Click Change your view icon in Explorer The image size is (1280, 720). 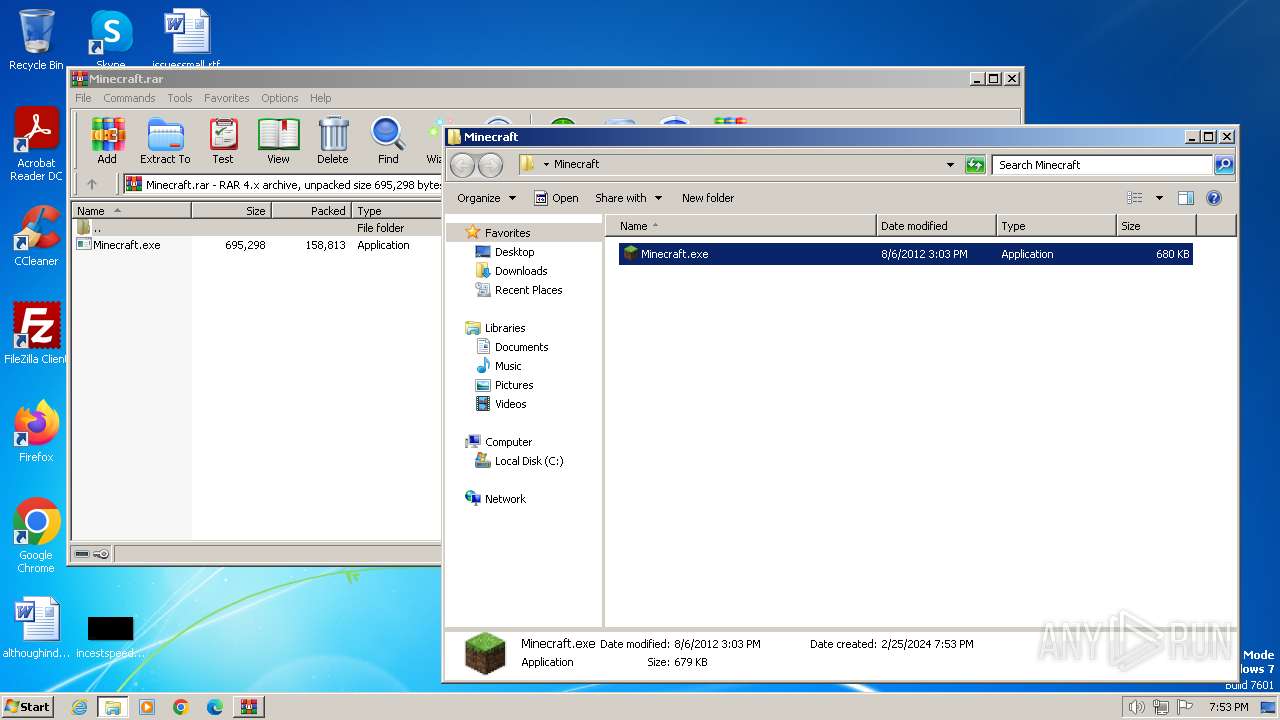pyautogui.click(x=1135, y=198)
